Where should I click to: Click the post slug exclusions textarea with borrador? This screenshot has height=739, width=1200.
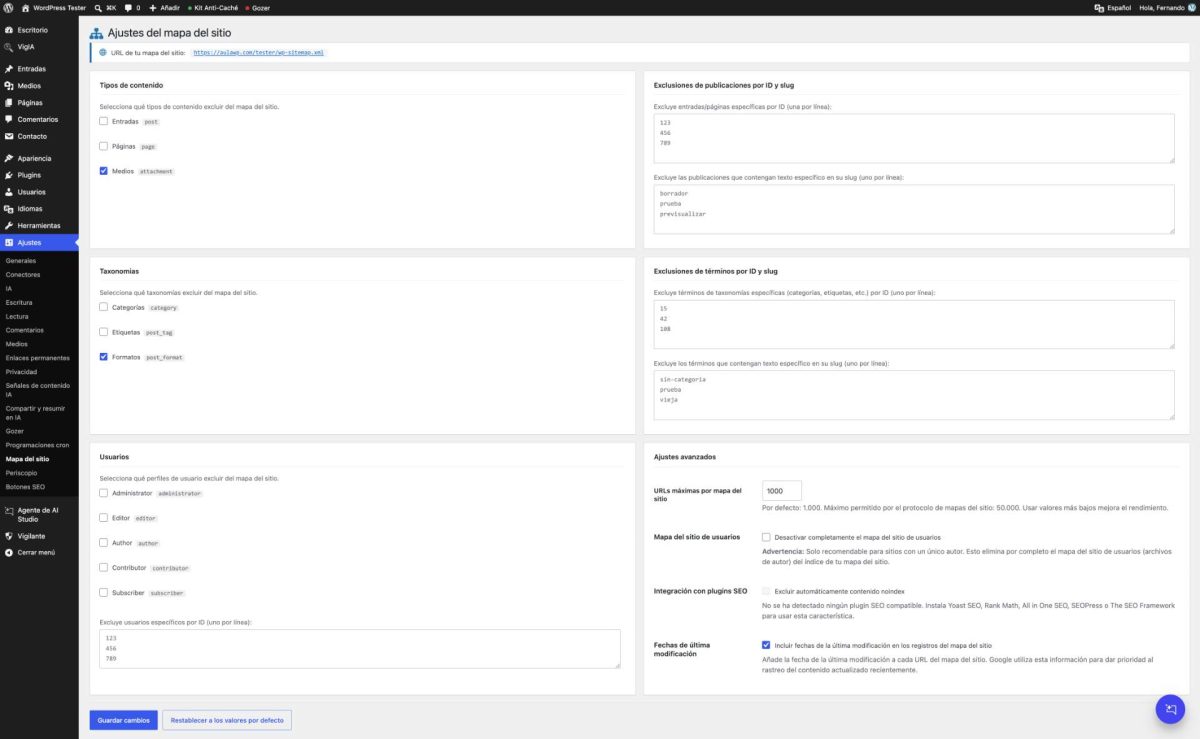click(x=914, y=209)
